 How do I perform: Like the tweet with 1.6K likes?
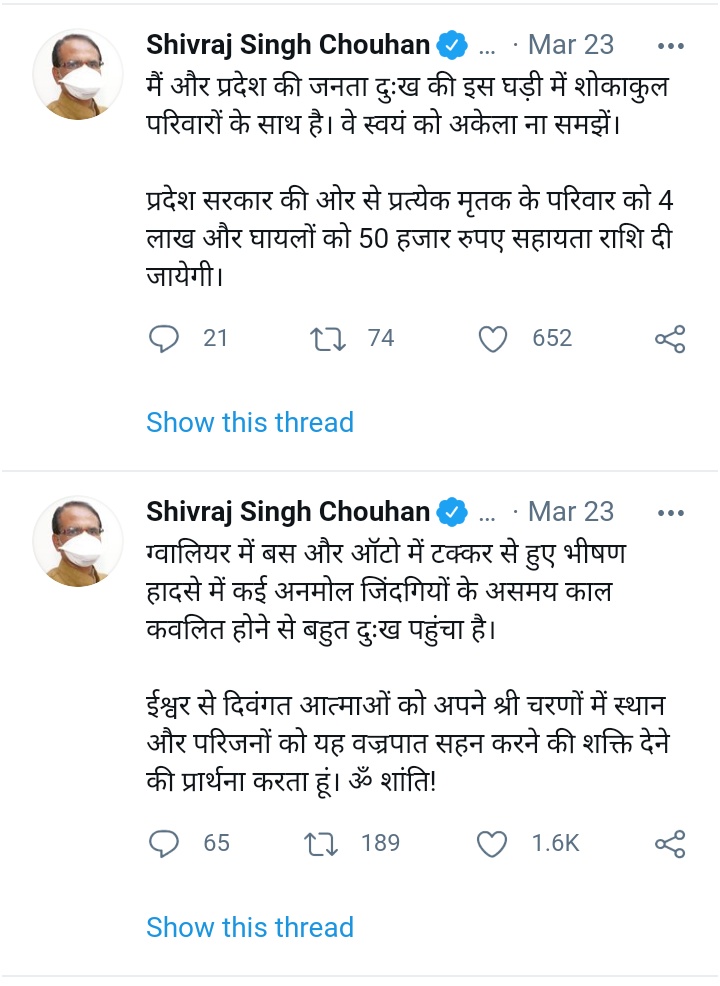493,844
